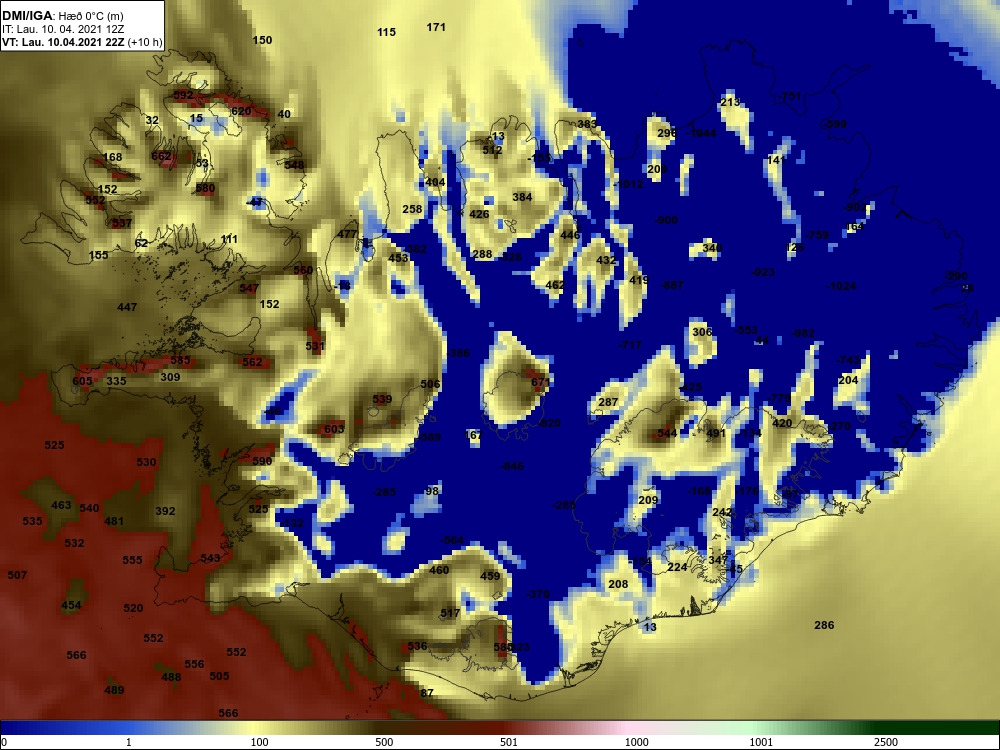The height and width of the screenshot is (750, 1000).
Task: Click the map value '517'
Action: point(450,614)
